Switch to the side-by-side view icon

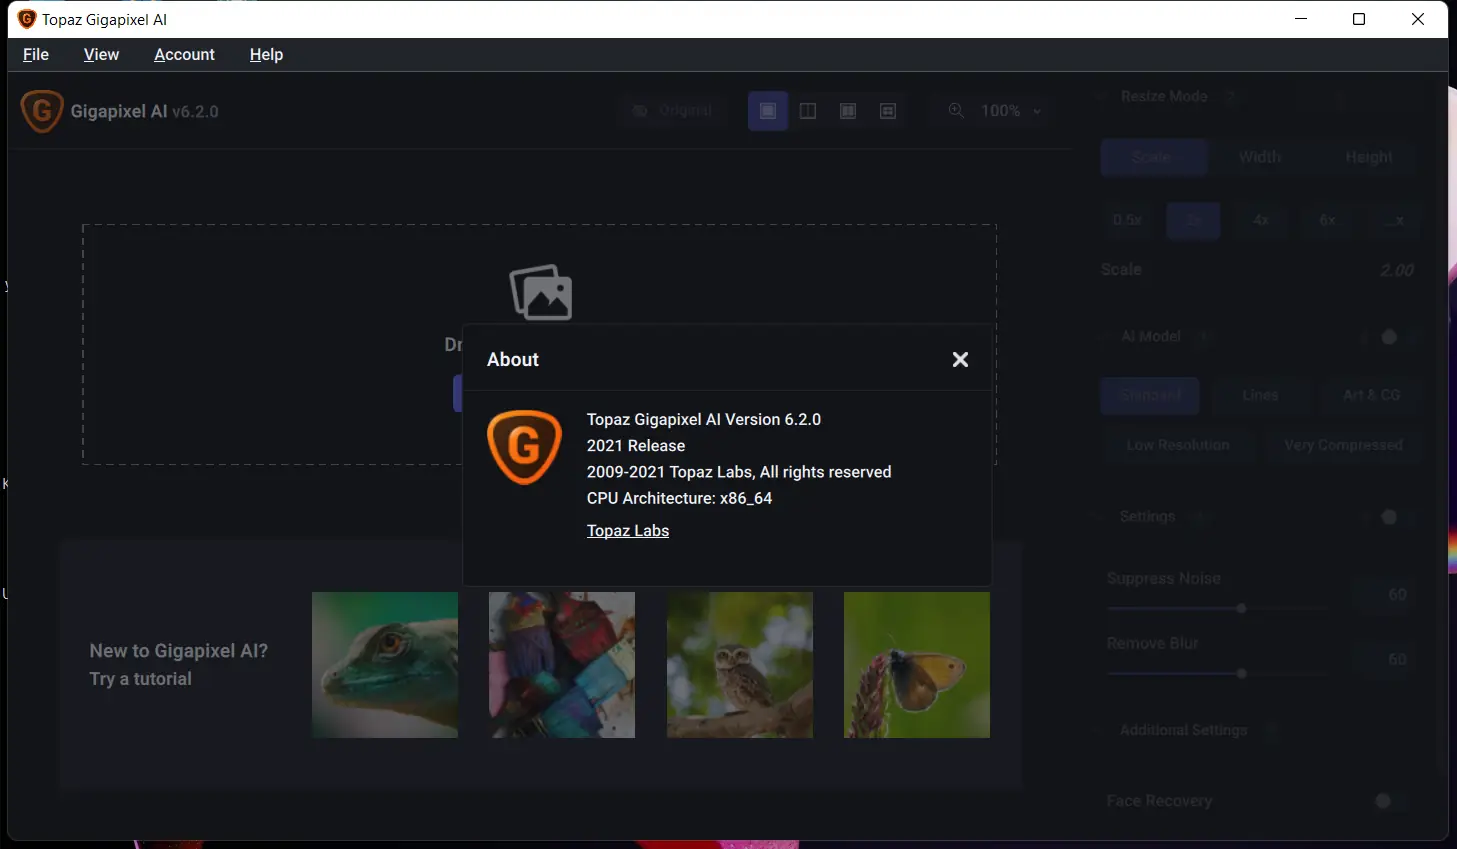[x=848, y=111]
